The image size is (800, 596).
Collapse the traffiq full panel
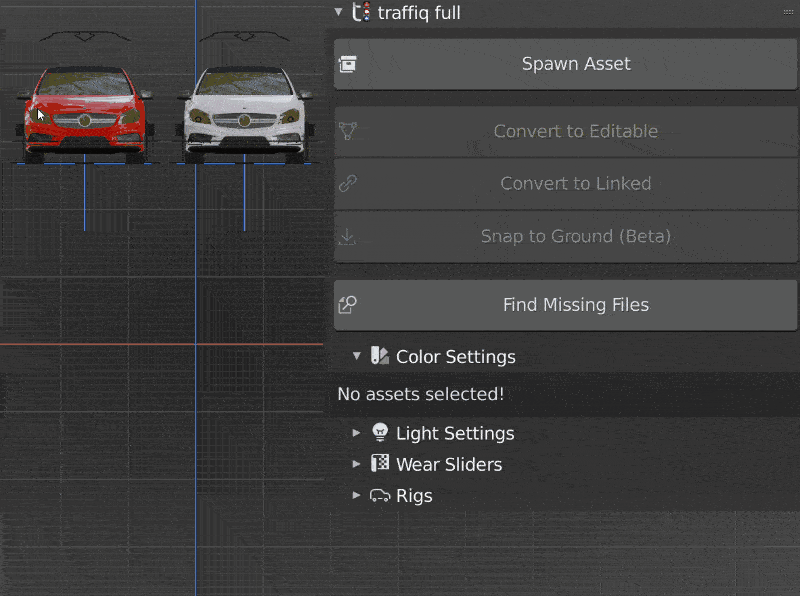tap(338, 12)
